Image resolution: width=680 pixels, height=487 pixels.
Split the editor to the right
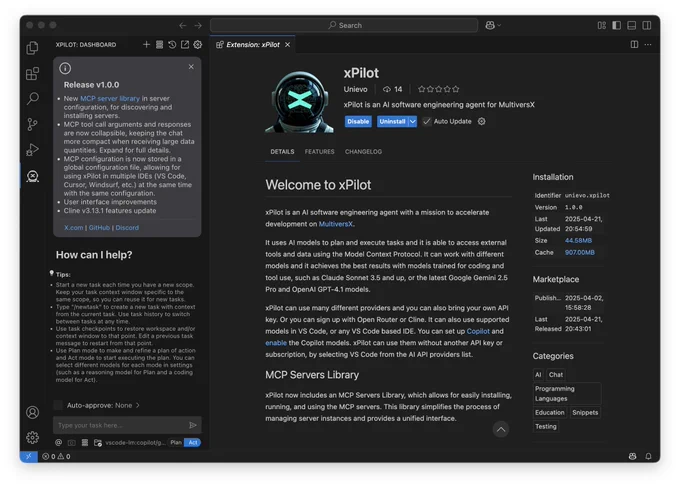point(634,45)
